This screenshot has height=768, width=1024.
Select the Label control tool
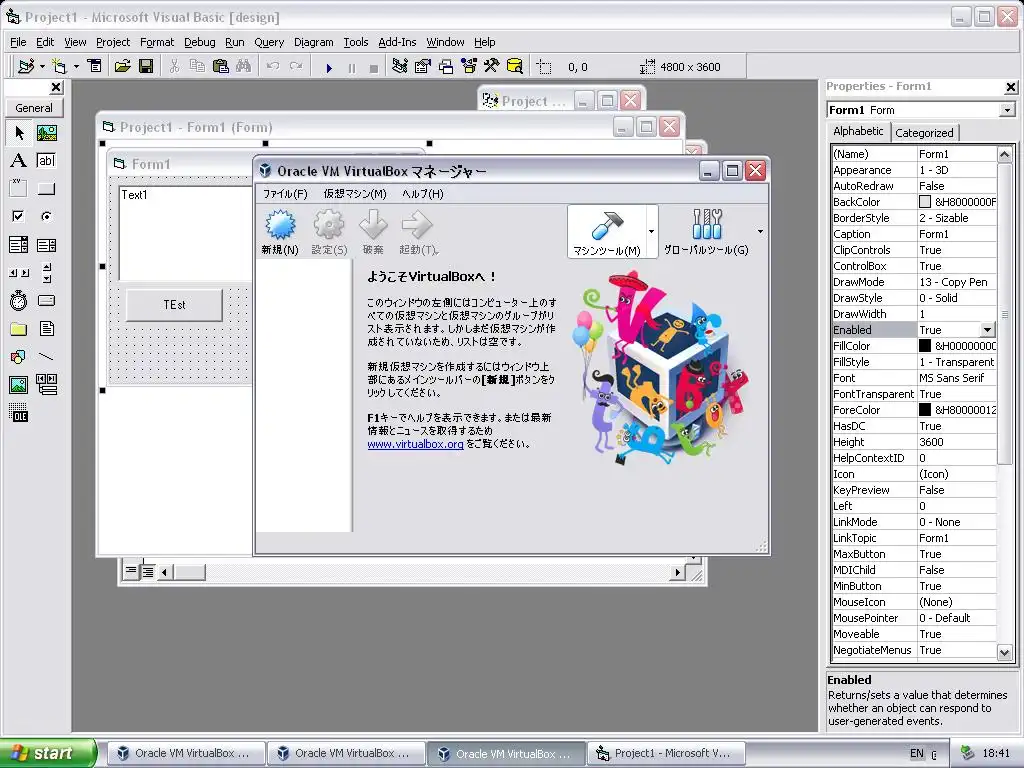pos(19,161)
